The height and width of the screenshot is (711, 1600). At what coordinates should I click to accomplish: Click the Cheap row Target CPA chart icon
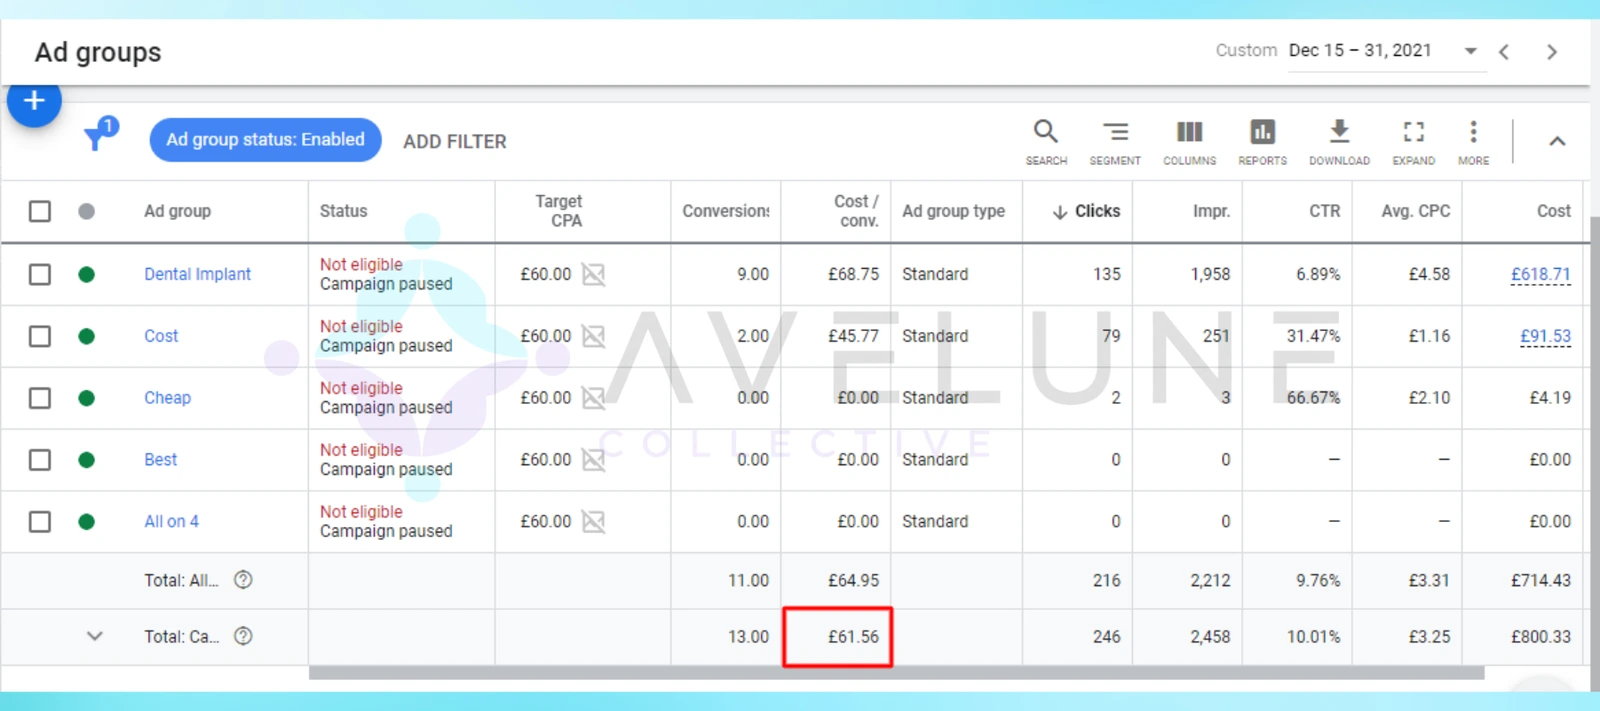coord(594,398)
